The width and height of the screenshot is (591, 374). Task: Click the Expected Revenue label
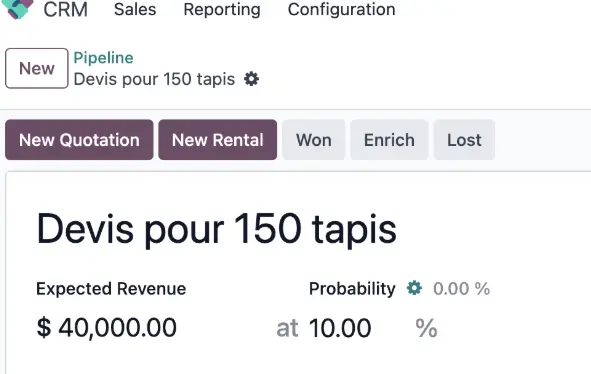(x=111, y=289)
